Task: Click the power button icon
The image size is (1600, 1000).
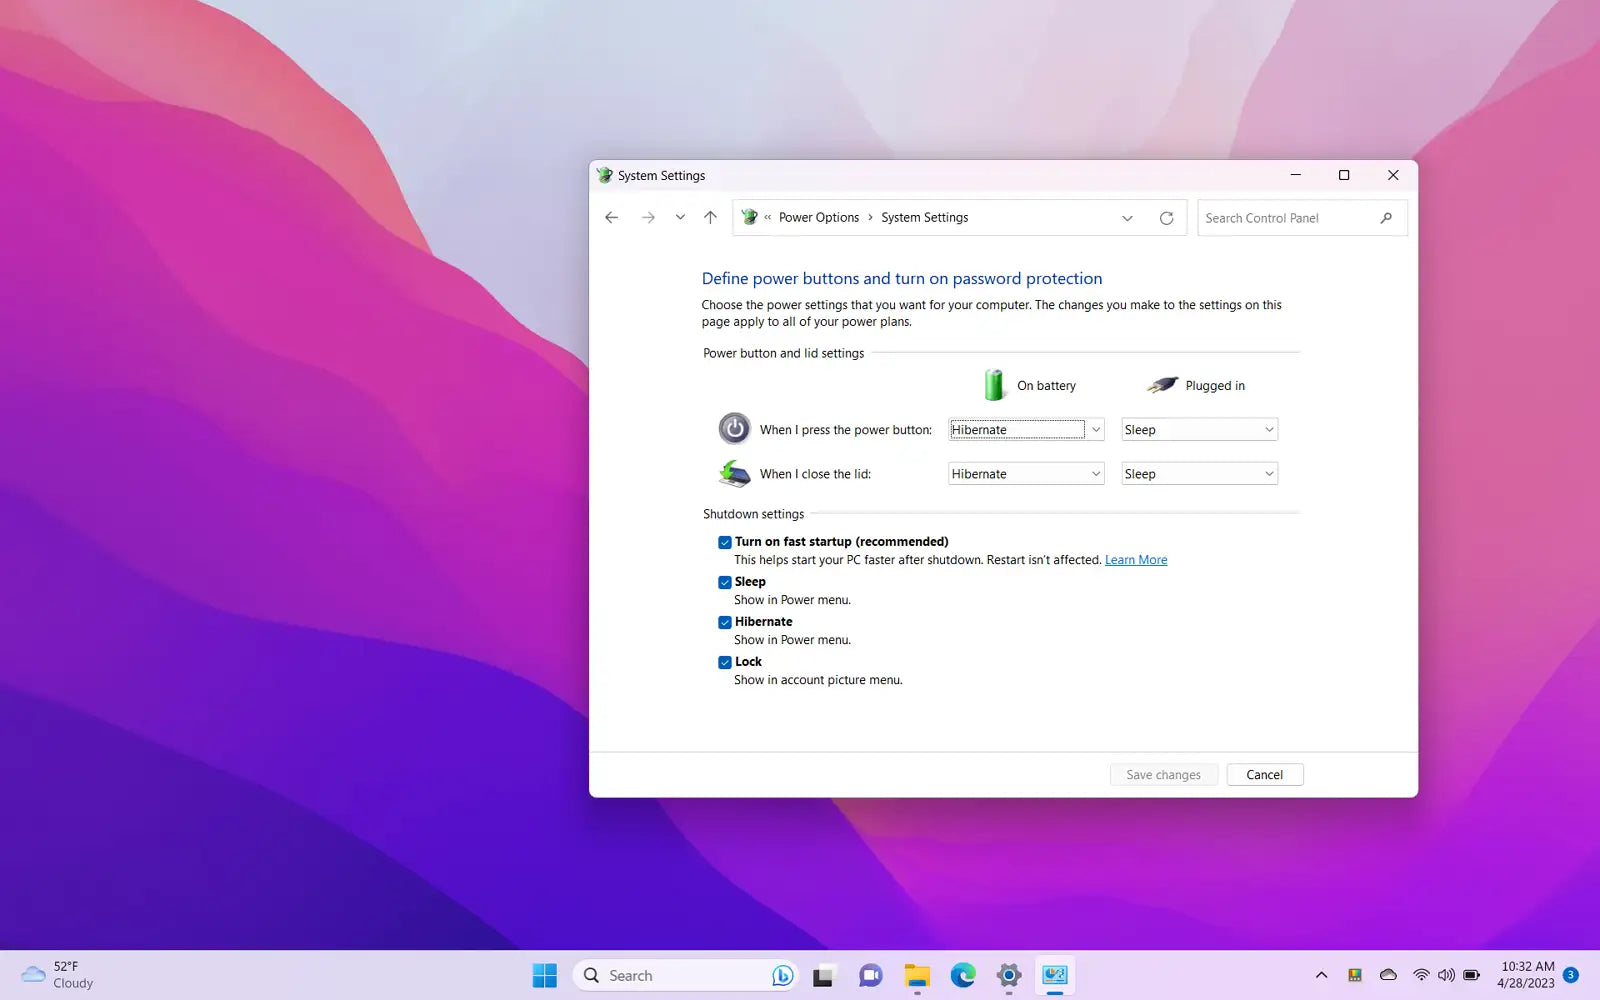Action: coord(734,429)
